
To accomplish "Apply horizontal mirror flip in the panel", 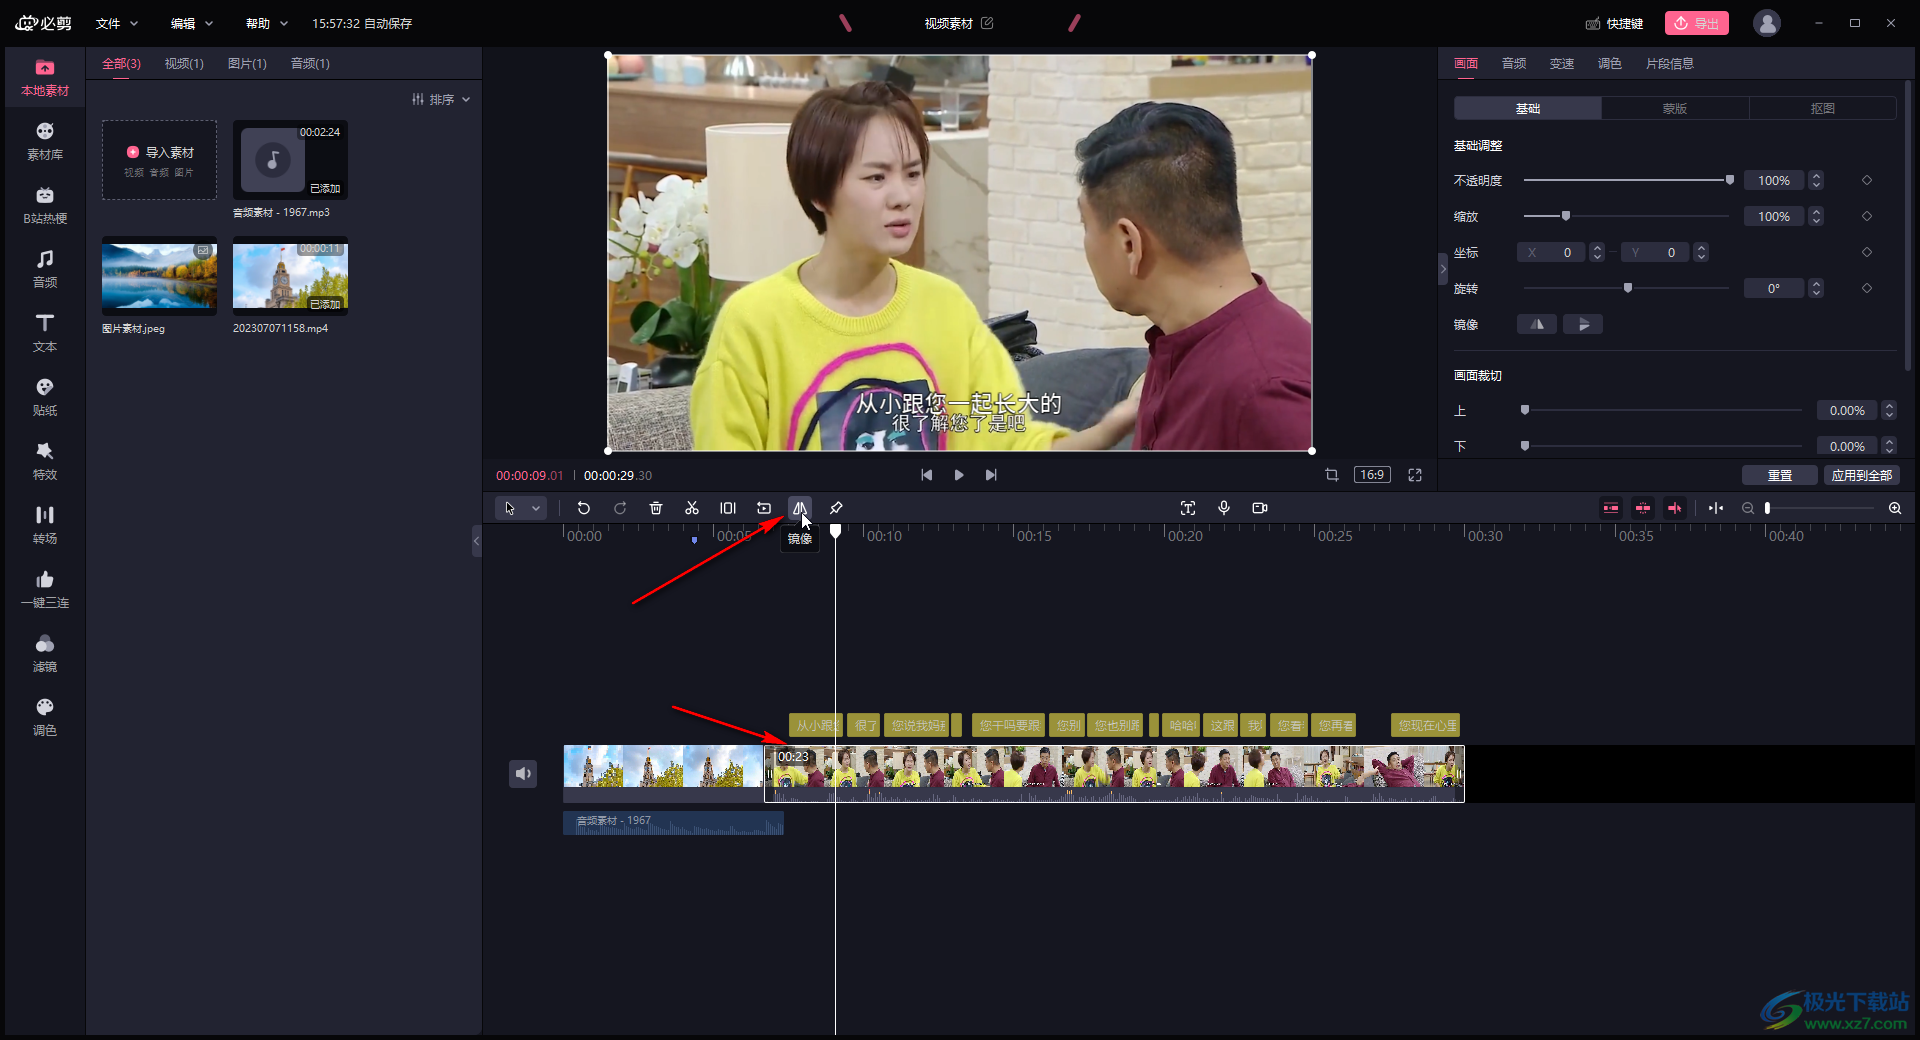I will click(1537, 324).
